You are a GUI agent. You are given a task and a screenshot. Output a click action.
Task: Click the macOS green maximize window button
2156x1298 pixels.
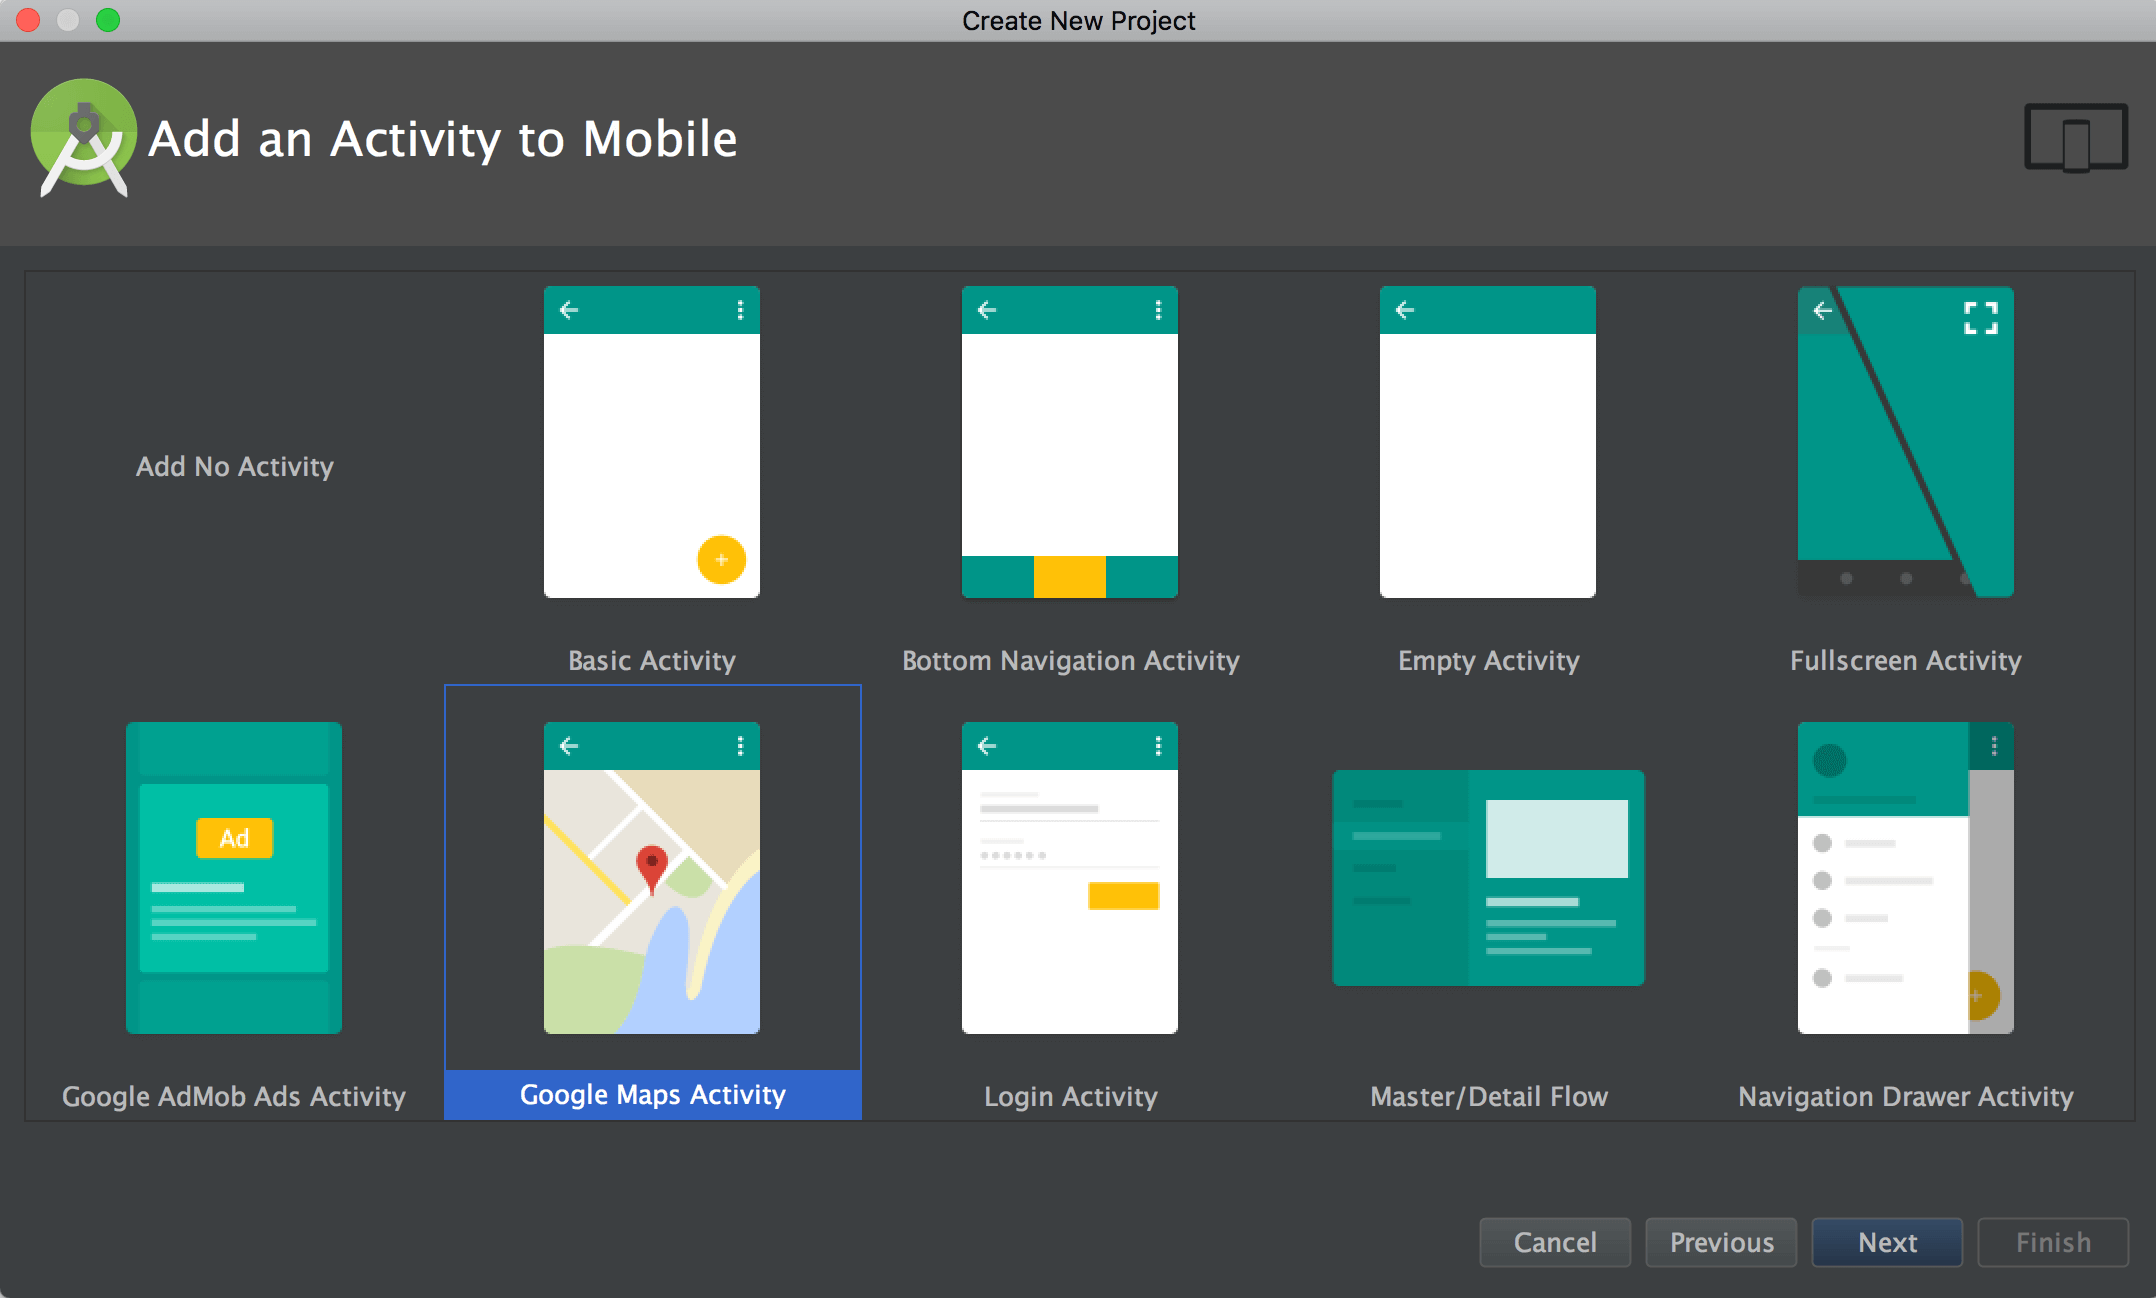108,20
